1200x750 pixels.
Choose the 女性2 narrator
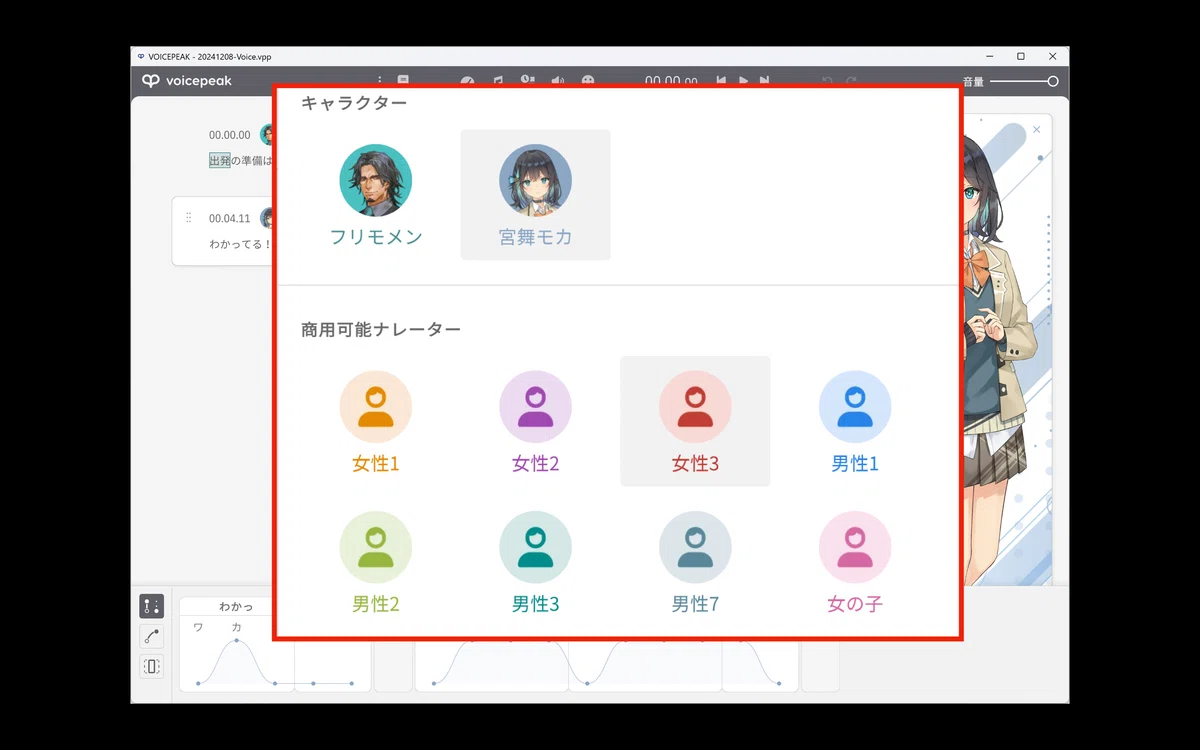click(535, 421)
